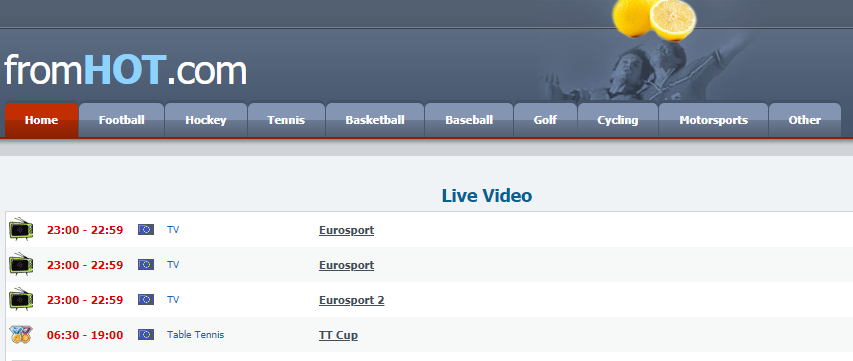Screen dimensions: 853x361
Task: Click the EU flag in the TT Cup row
Action: point(146,334)
